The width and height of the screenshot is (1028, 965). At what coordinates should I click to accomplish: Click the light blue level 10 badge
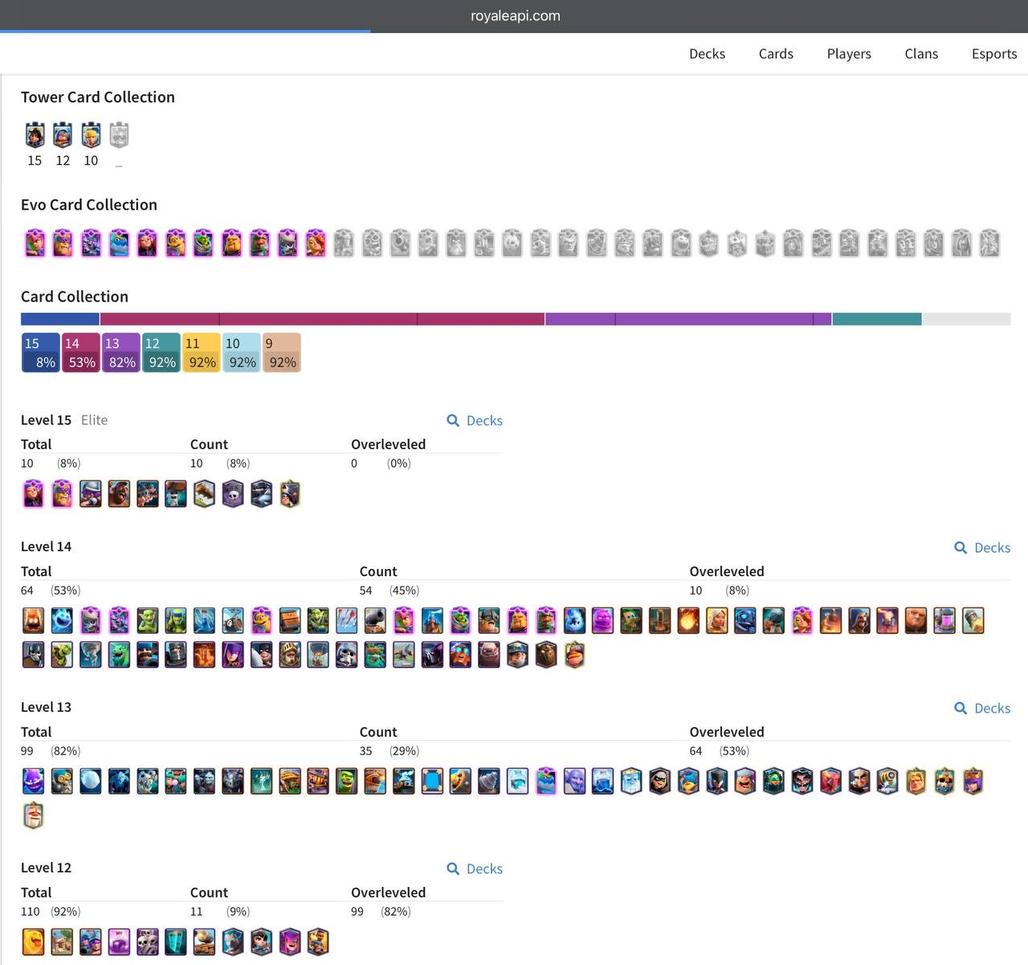click(241, 353)
